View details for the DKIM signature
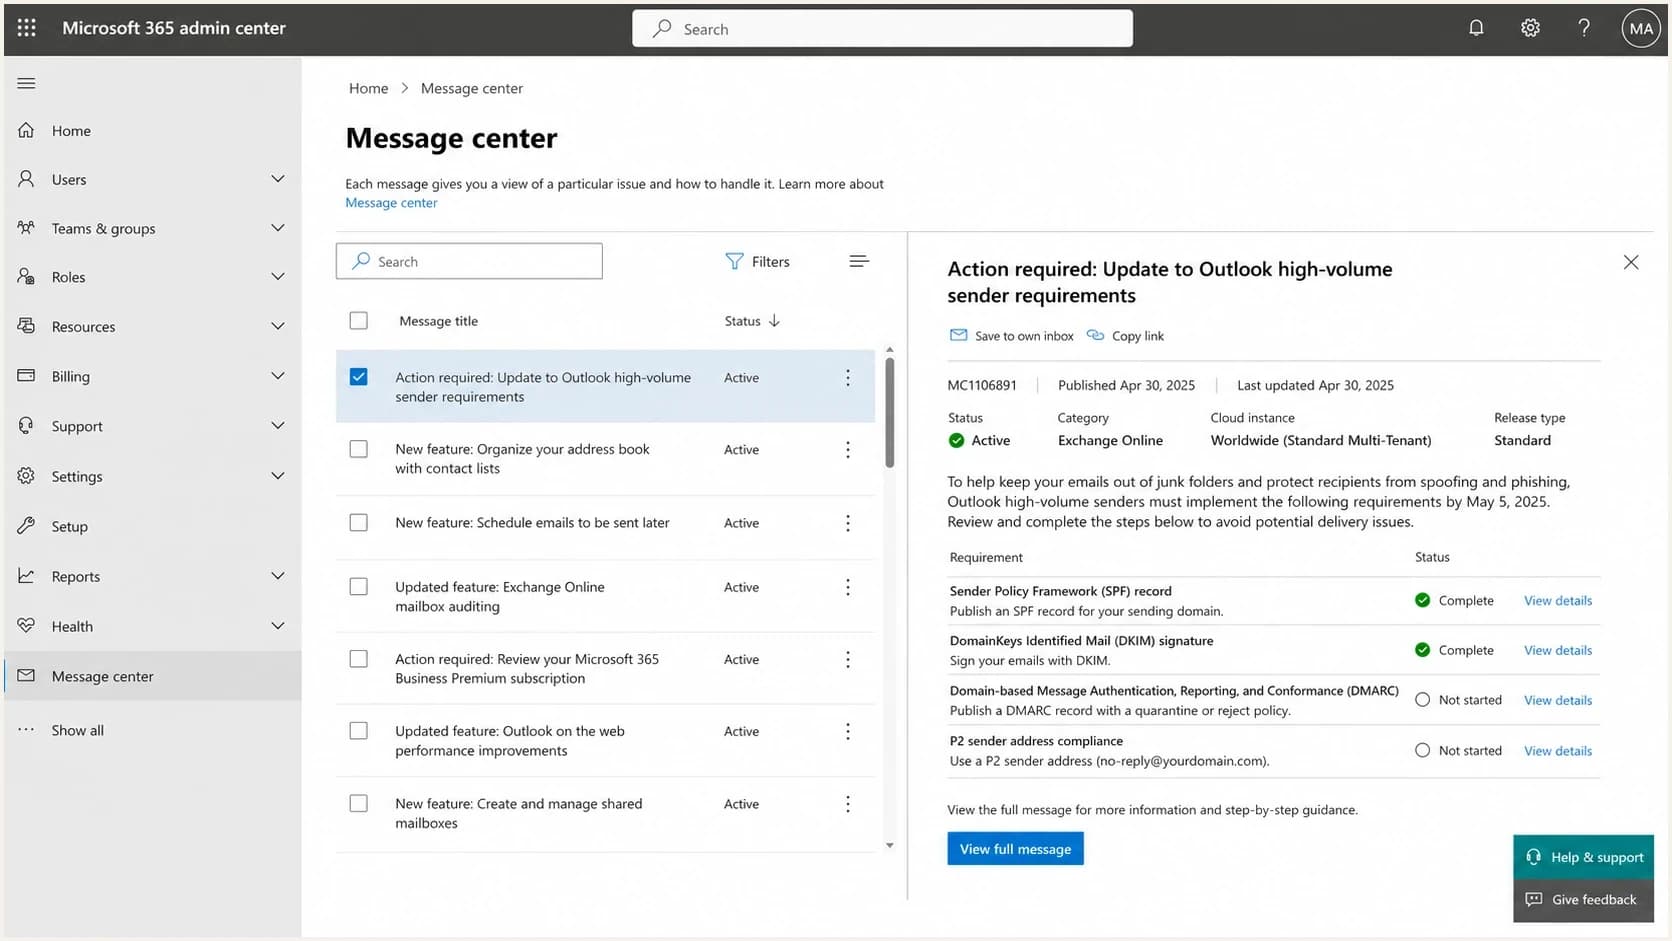Viewport: 1672px width, 941px height. tap(1558, 650)
